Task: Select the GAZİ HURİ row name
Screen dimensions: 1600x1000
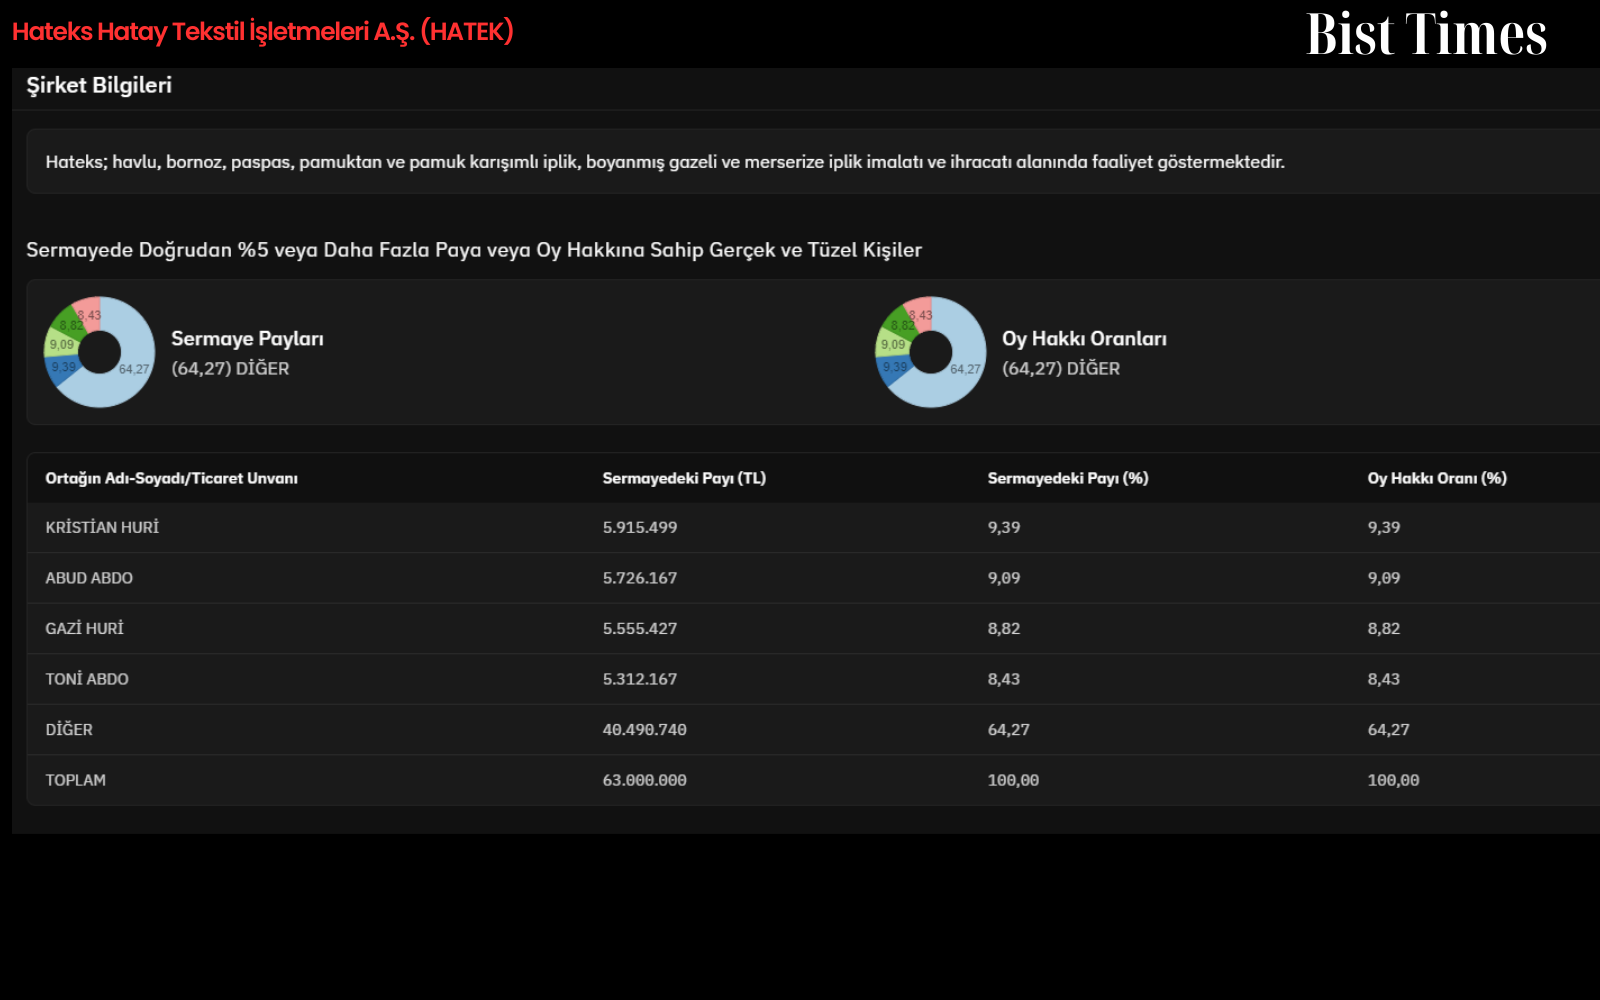Action: pyautogui.click(x=85, y=628)
